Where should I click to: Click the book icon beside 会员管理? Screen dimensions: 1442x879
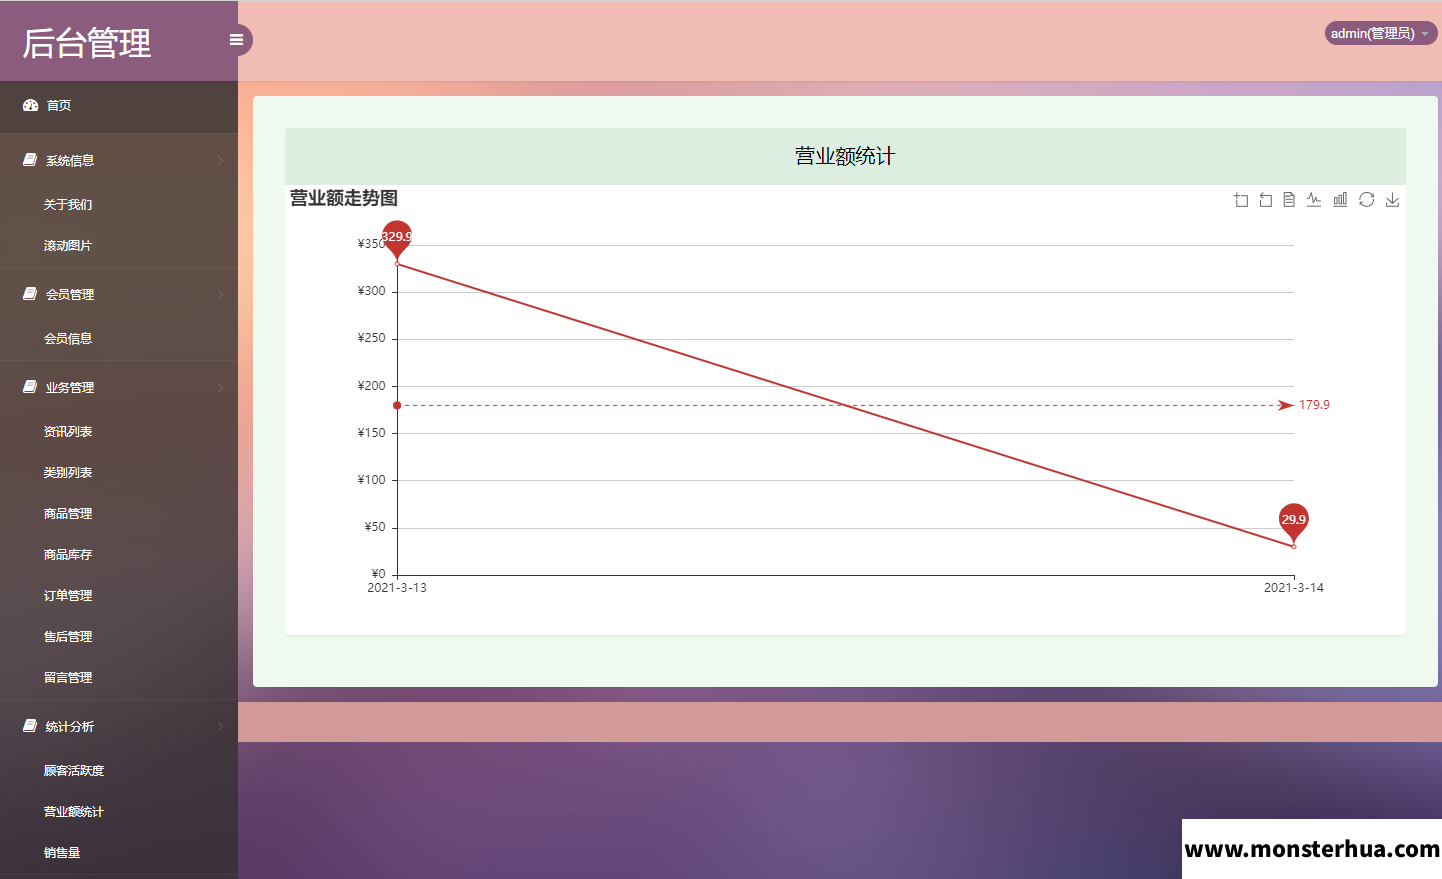30,294
